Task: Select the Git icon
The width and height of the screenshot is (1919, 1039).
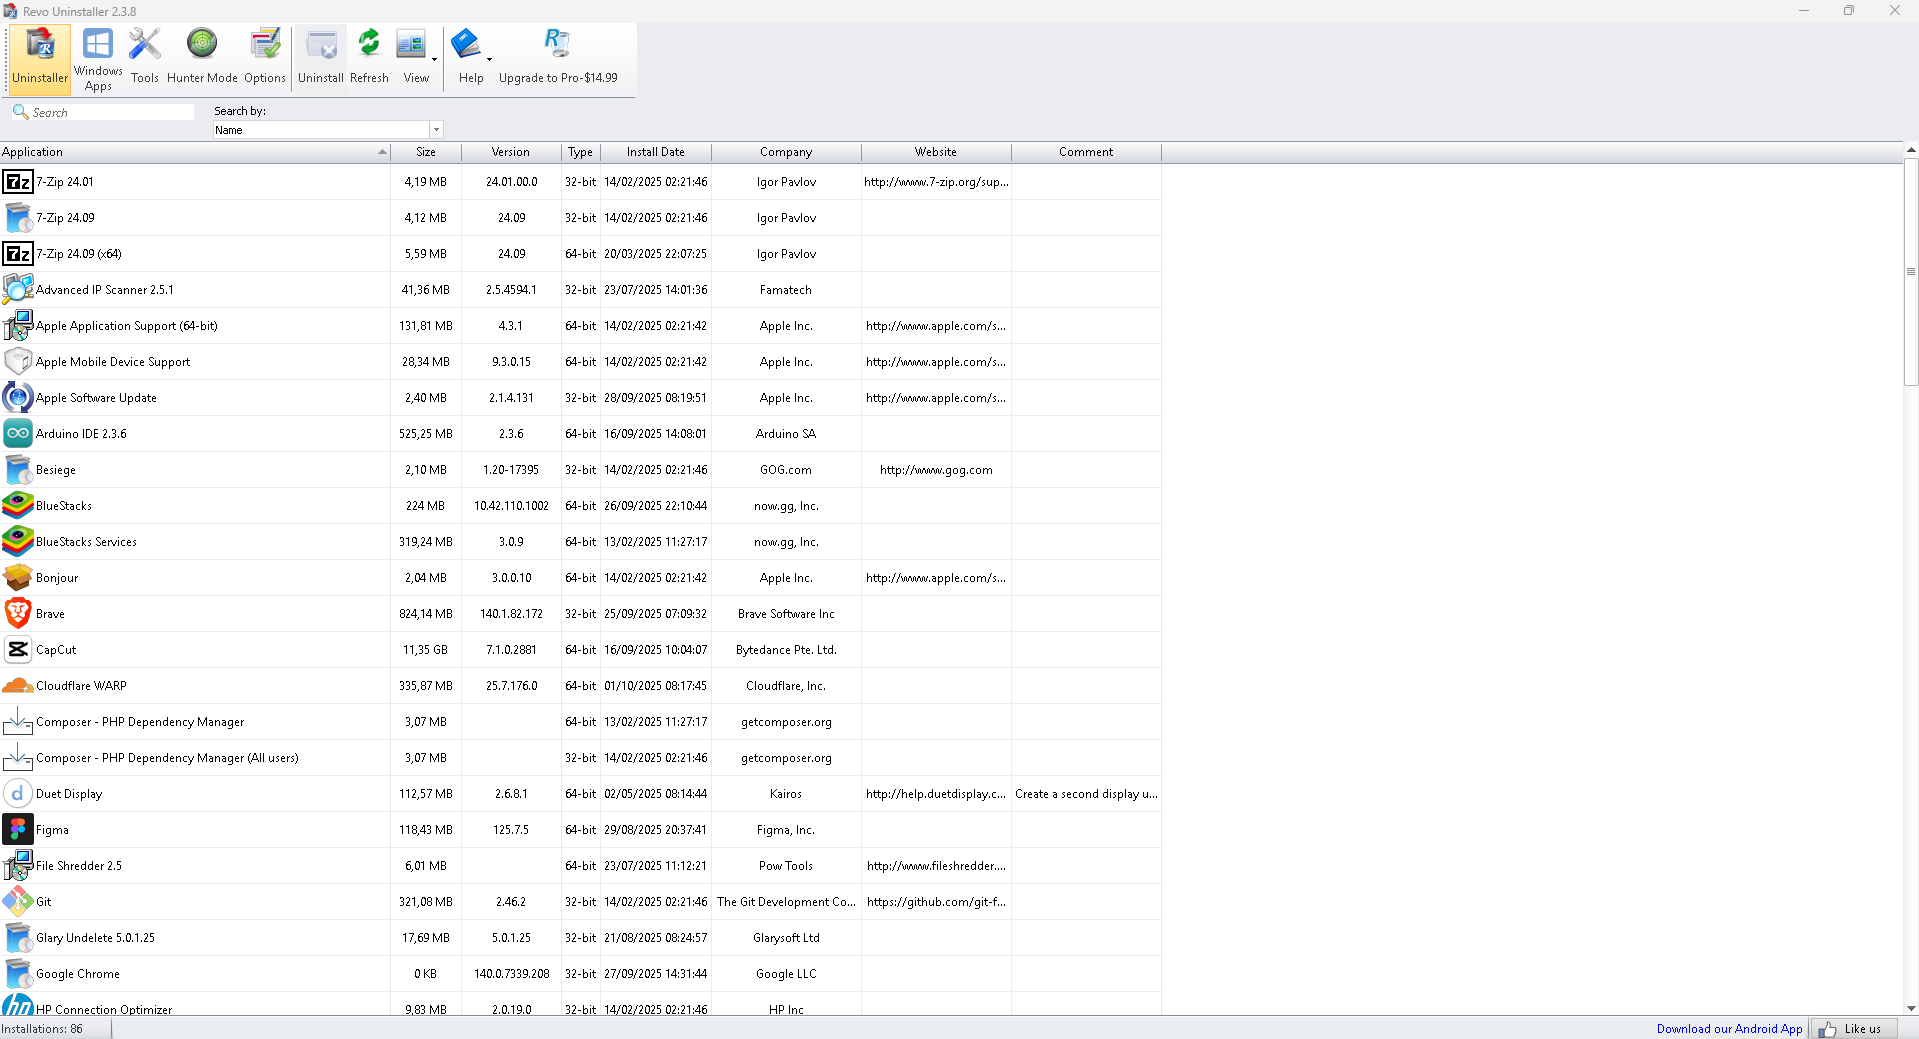Action: pos(18,902)
